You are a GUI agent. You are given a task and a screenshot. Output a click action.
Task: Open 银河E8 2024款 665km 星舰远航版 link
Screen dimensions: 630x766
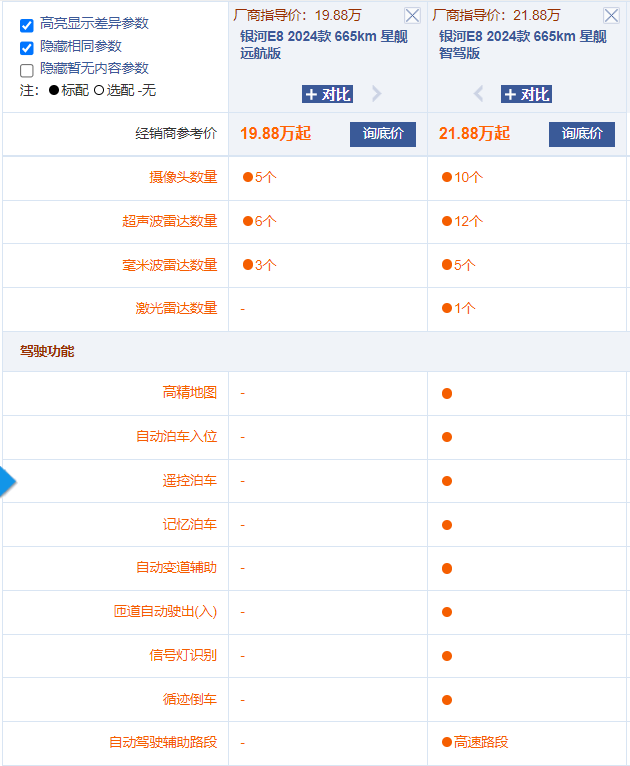coord(323,44)
